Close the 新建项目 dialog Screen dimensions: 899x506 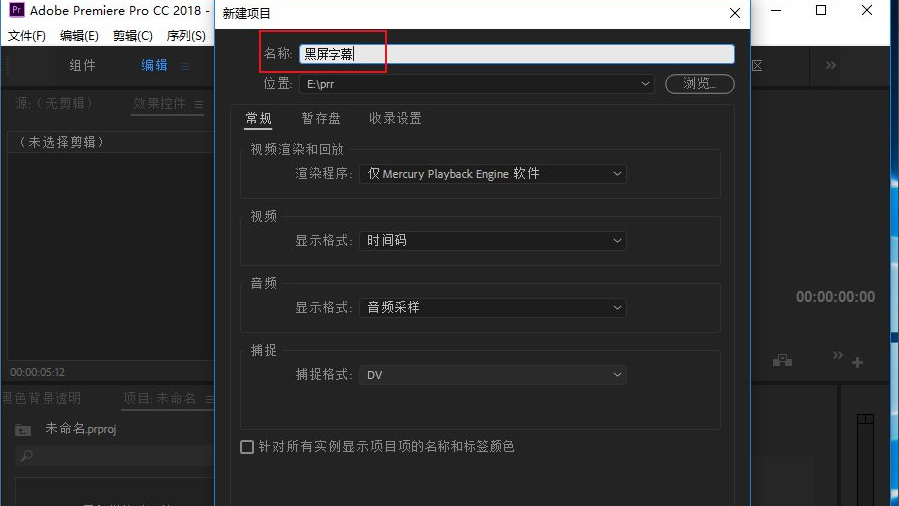point(735,13)
